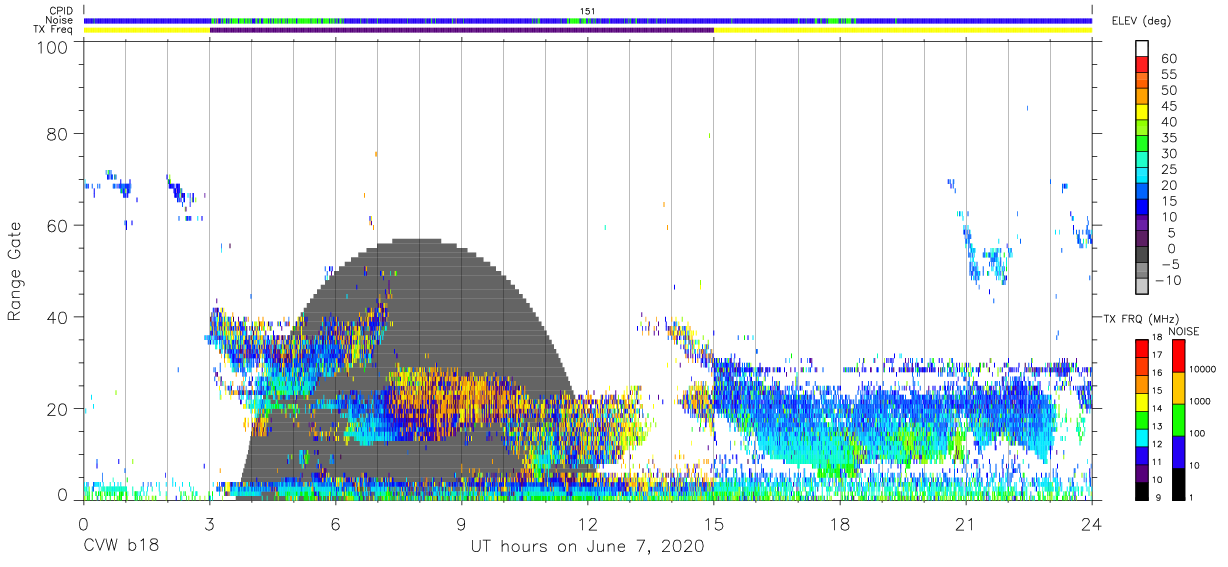1228x567 pixels.
Task: Click UT hours axis tick '9'
Action: pos(461,524)
